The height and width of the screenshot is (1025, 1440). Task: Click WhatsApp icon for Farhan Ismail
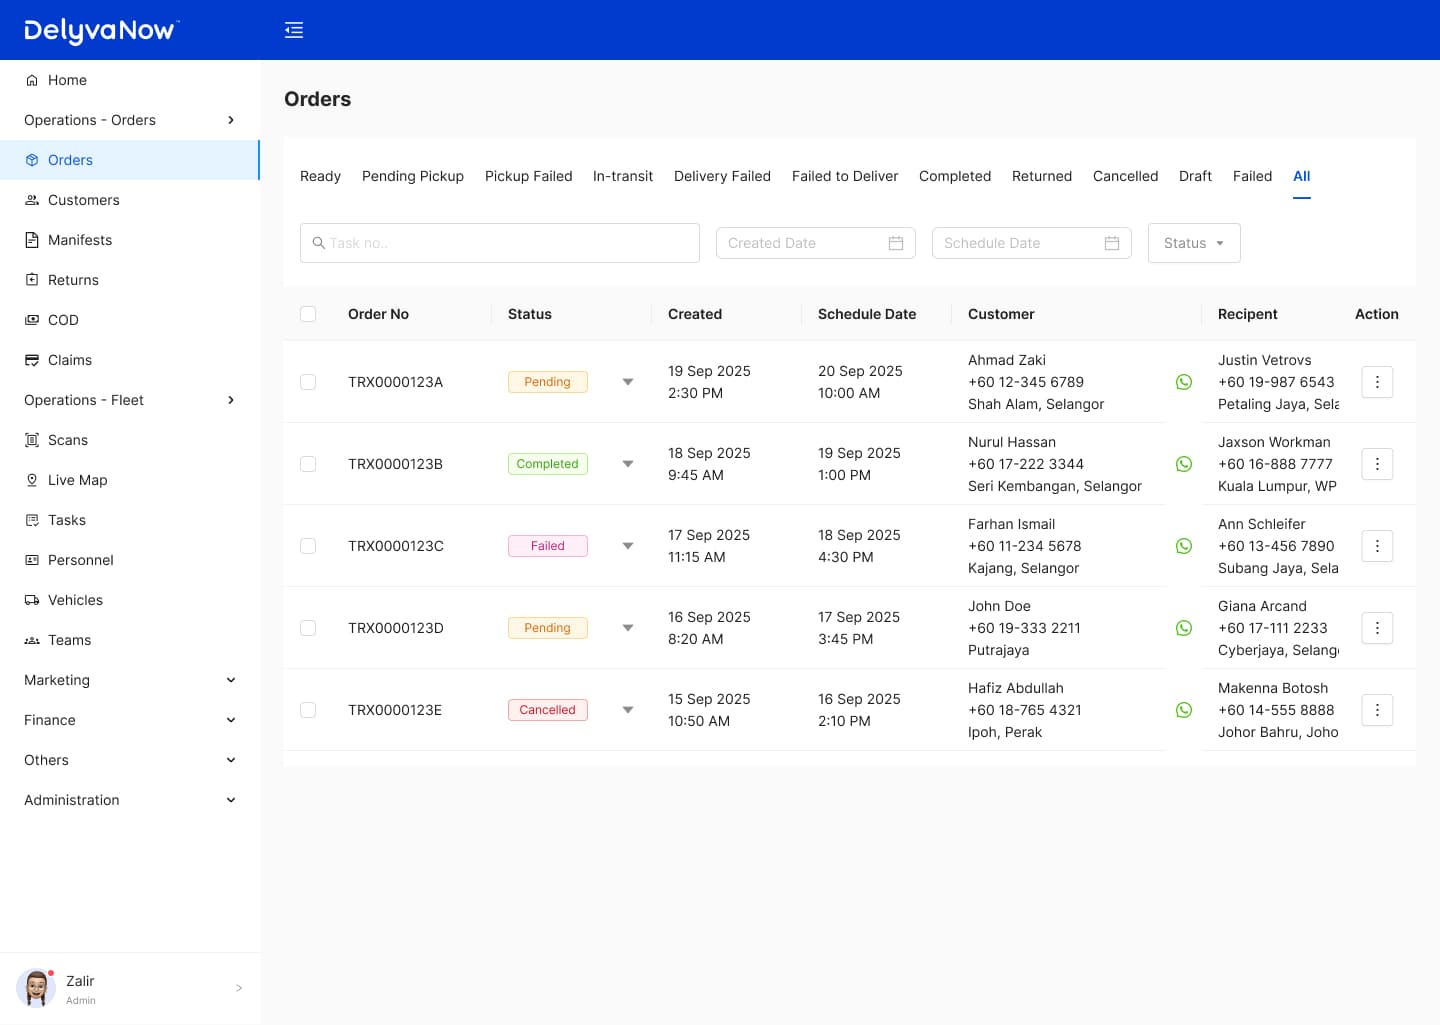[x=1184, y=546]
